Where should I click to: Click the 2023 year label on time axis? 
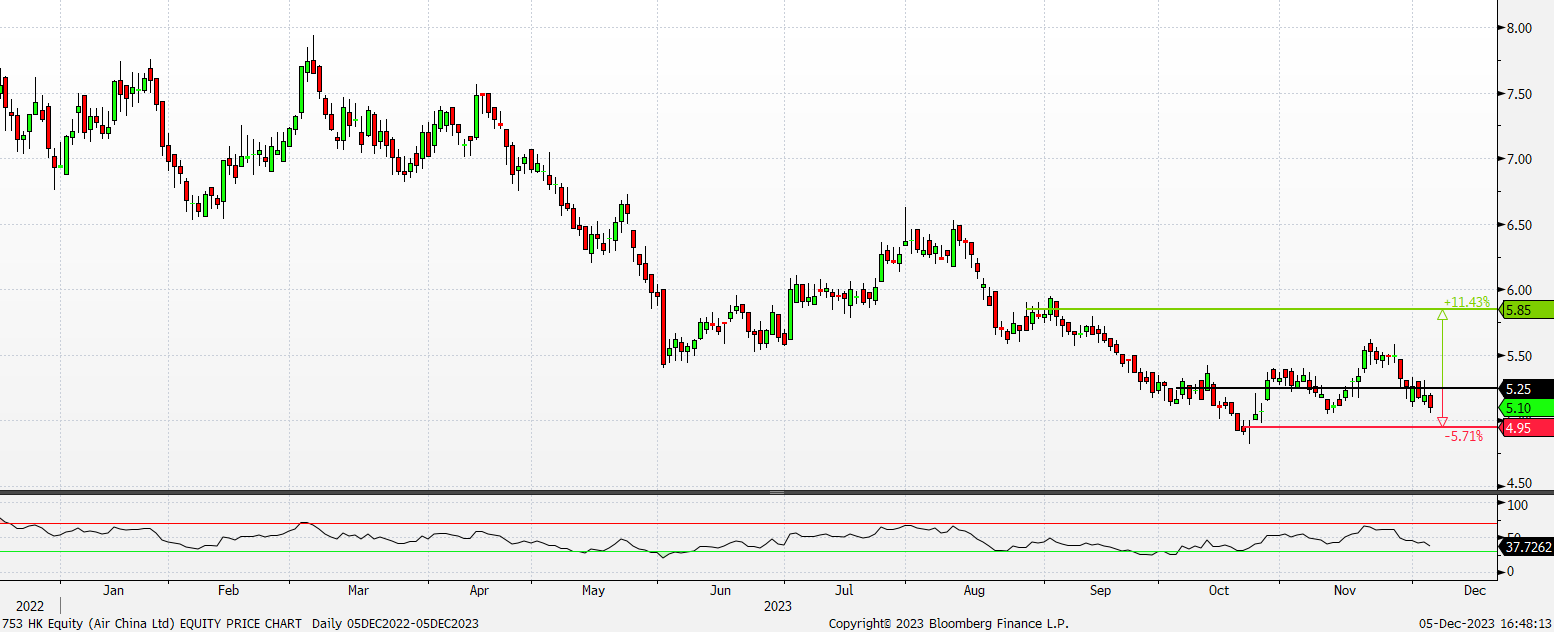point(777,606)
